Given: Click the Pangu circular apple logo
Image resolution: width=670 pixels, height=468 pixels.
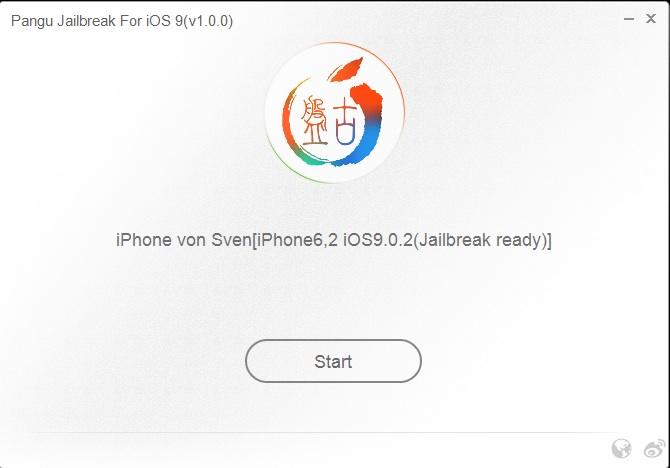Looking at the screenshot, I should (x=335, y=112).
